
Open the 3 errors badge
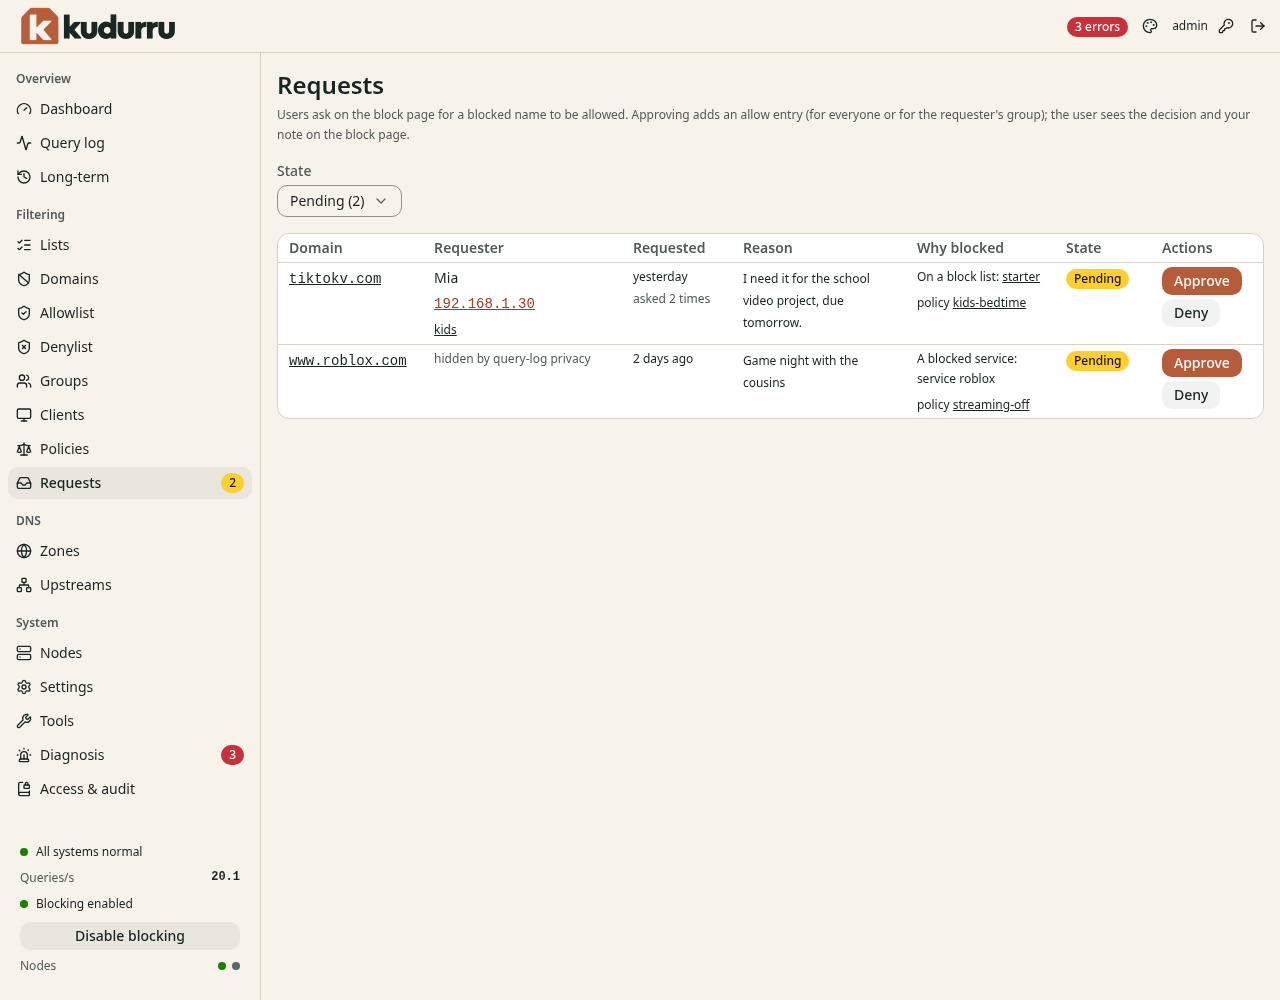tap(1097, 27)
